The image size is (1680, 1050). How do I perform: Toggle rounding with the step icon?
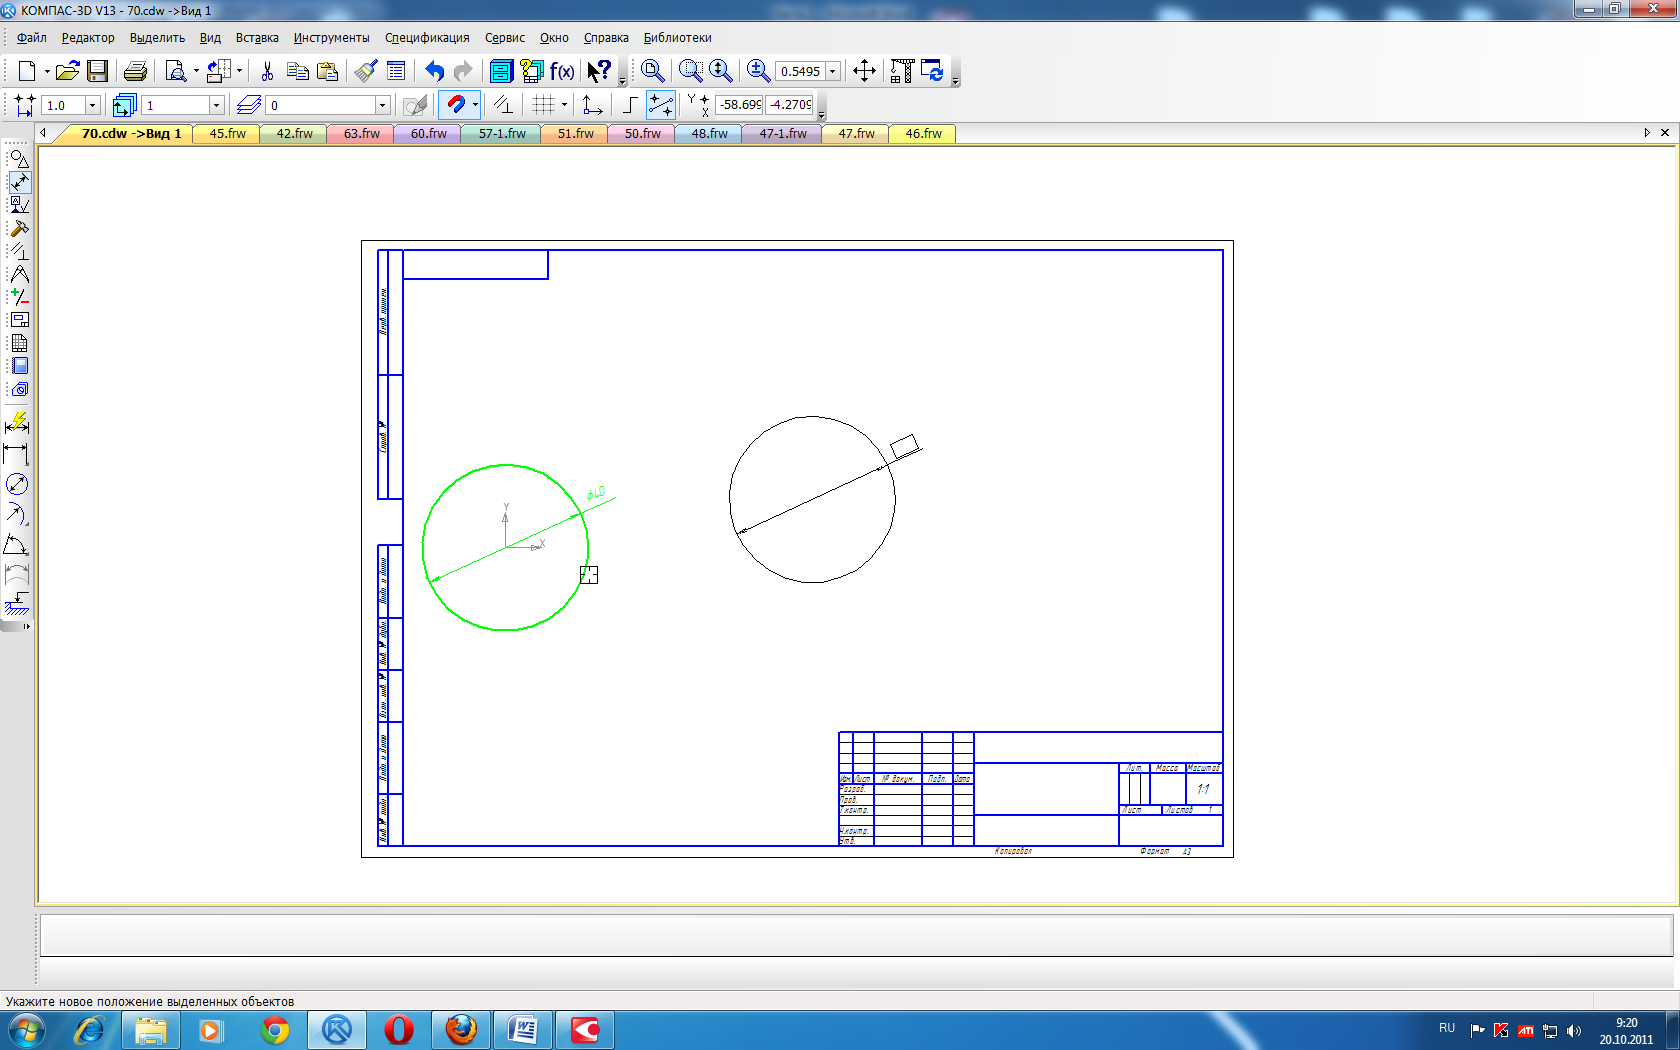(630, 104)
